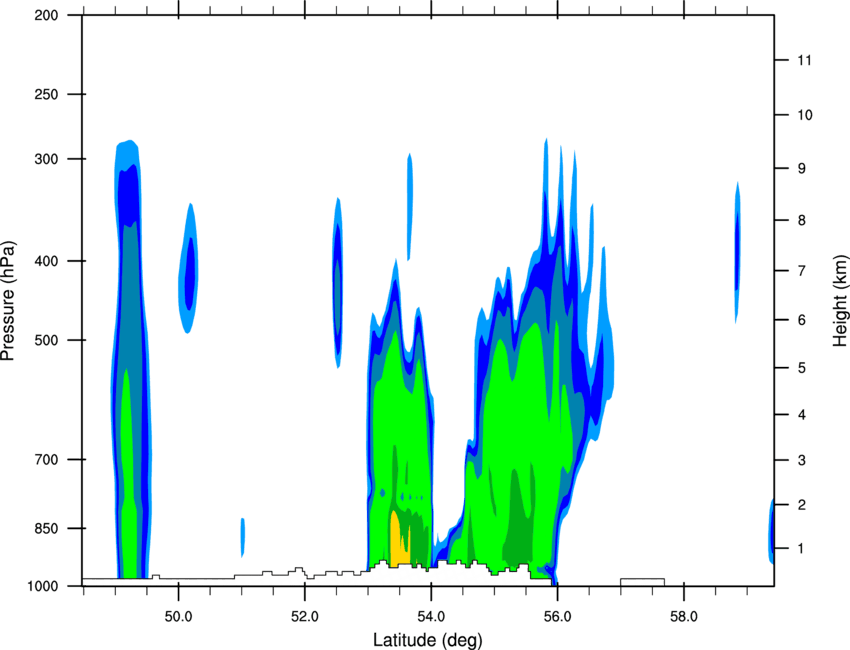Pick the 1 km height label

click(x=801, y=549)
